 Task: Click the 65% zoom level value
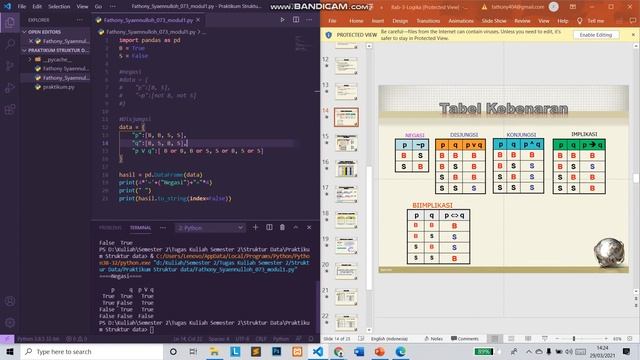pyautogui.click(x=617, y=339)
